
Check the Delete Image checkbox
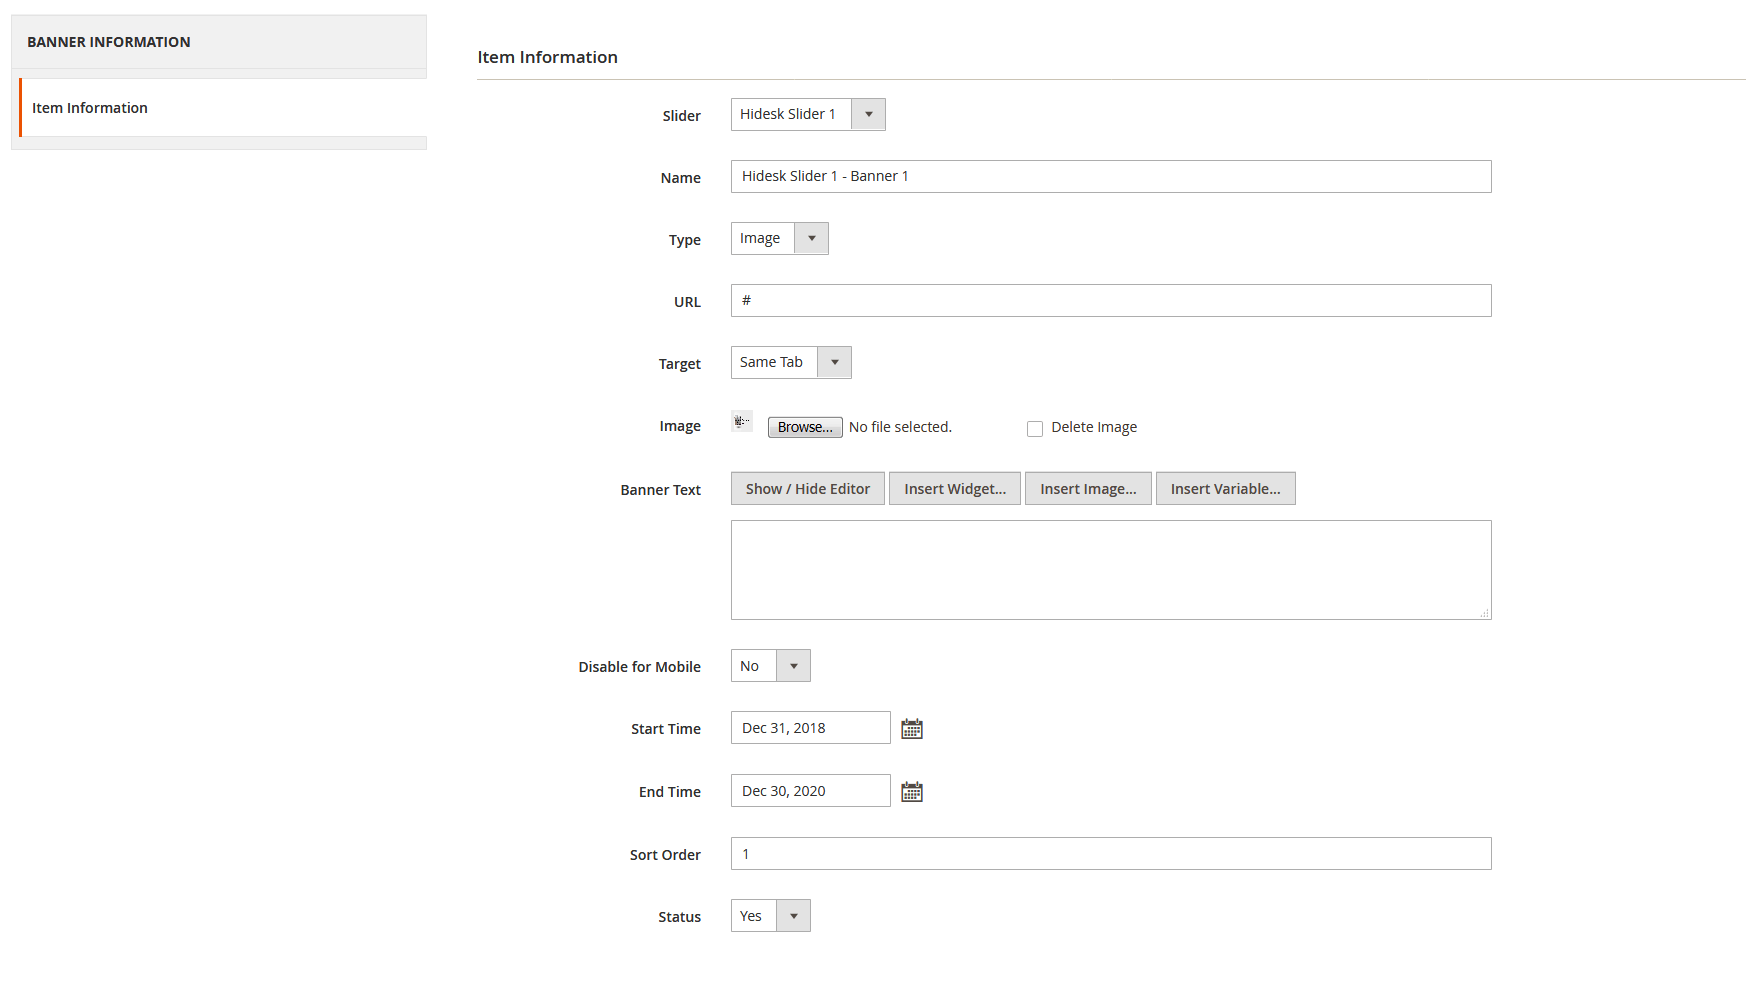1035,429
